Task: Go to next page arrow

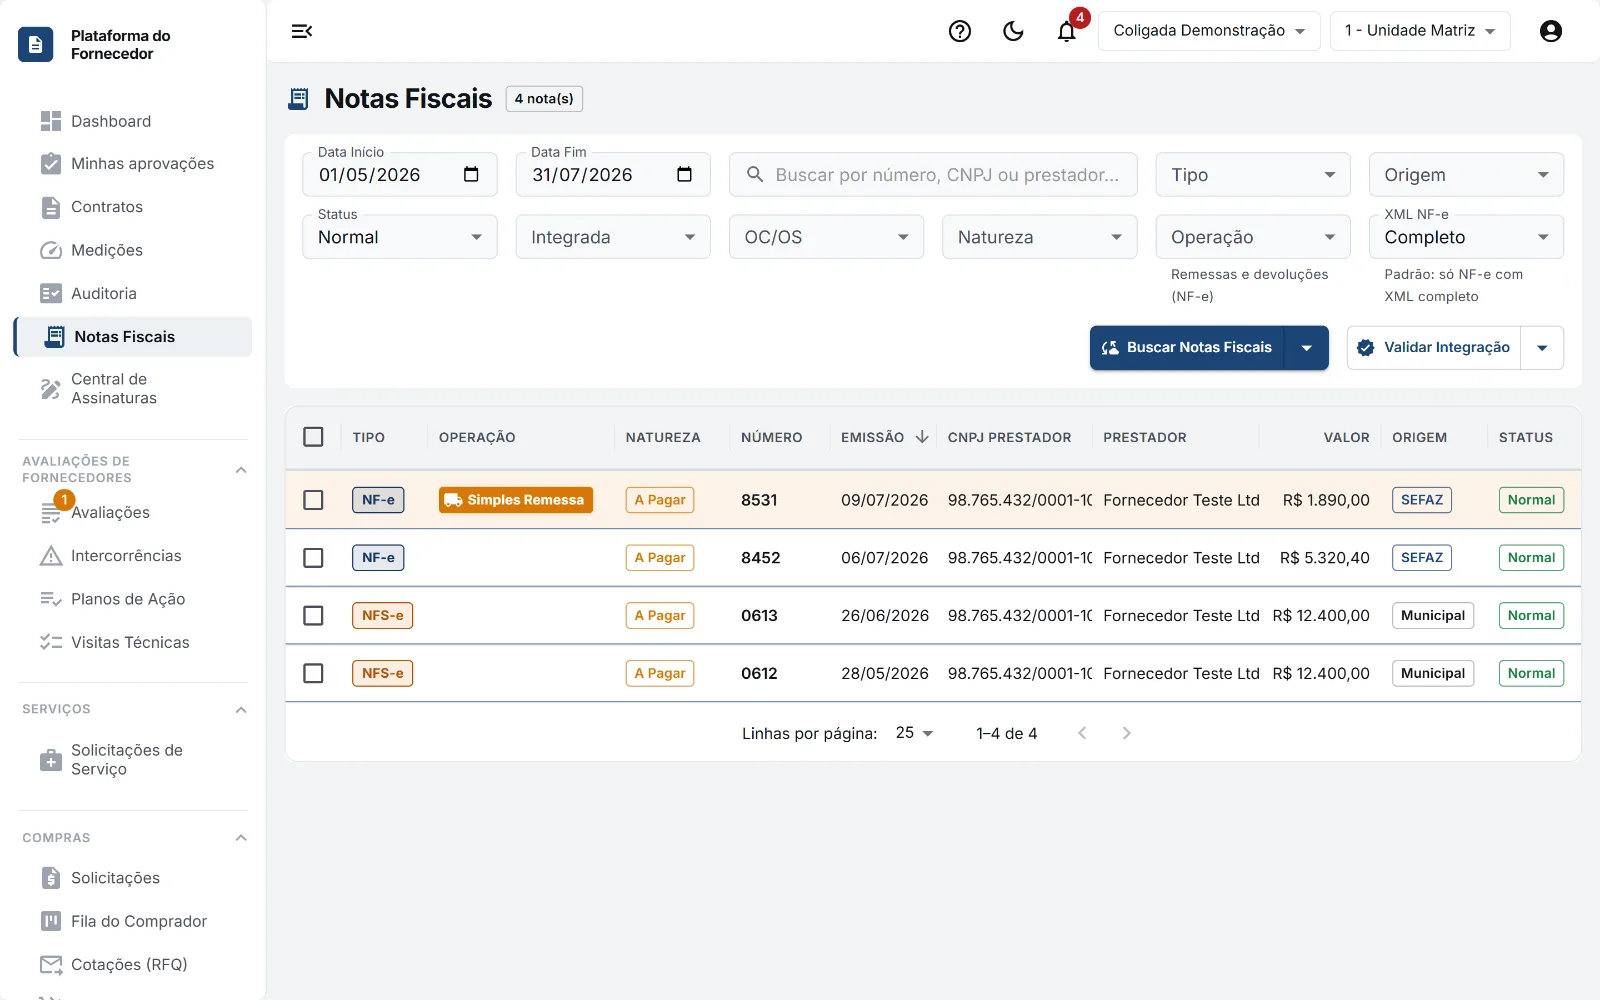Action: (x=1127, y=733)
